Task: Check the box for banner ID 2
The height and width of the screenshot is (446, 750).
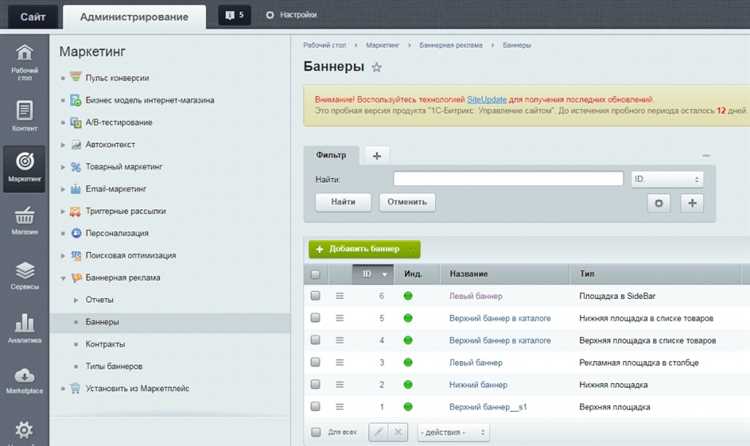Action: [x=315, y=384]
